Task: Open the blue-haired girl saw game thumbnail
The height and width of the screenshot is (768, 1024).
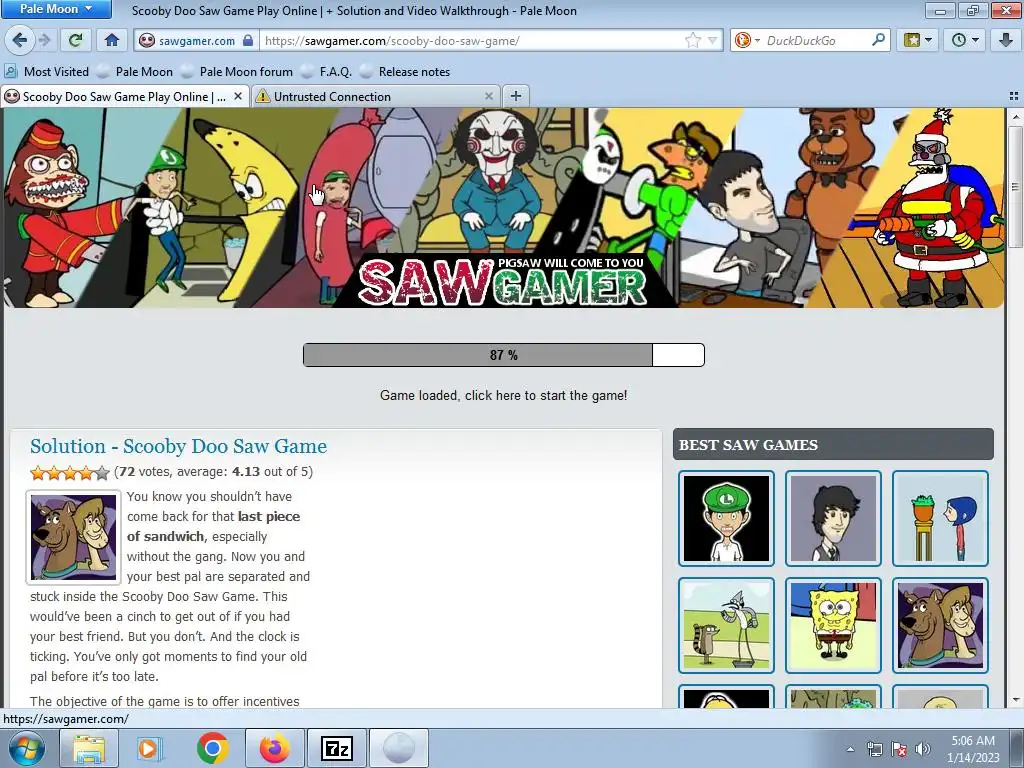Action: click(940, 519)
